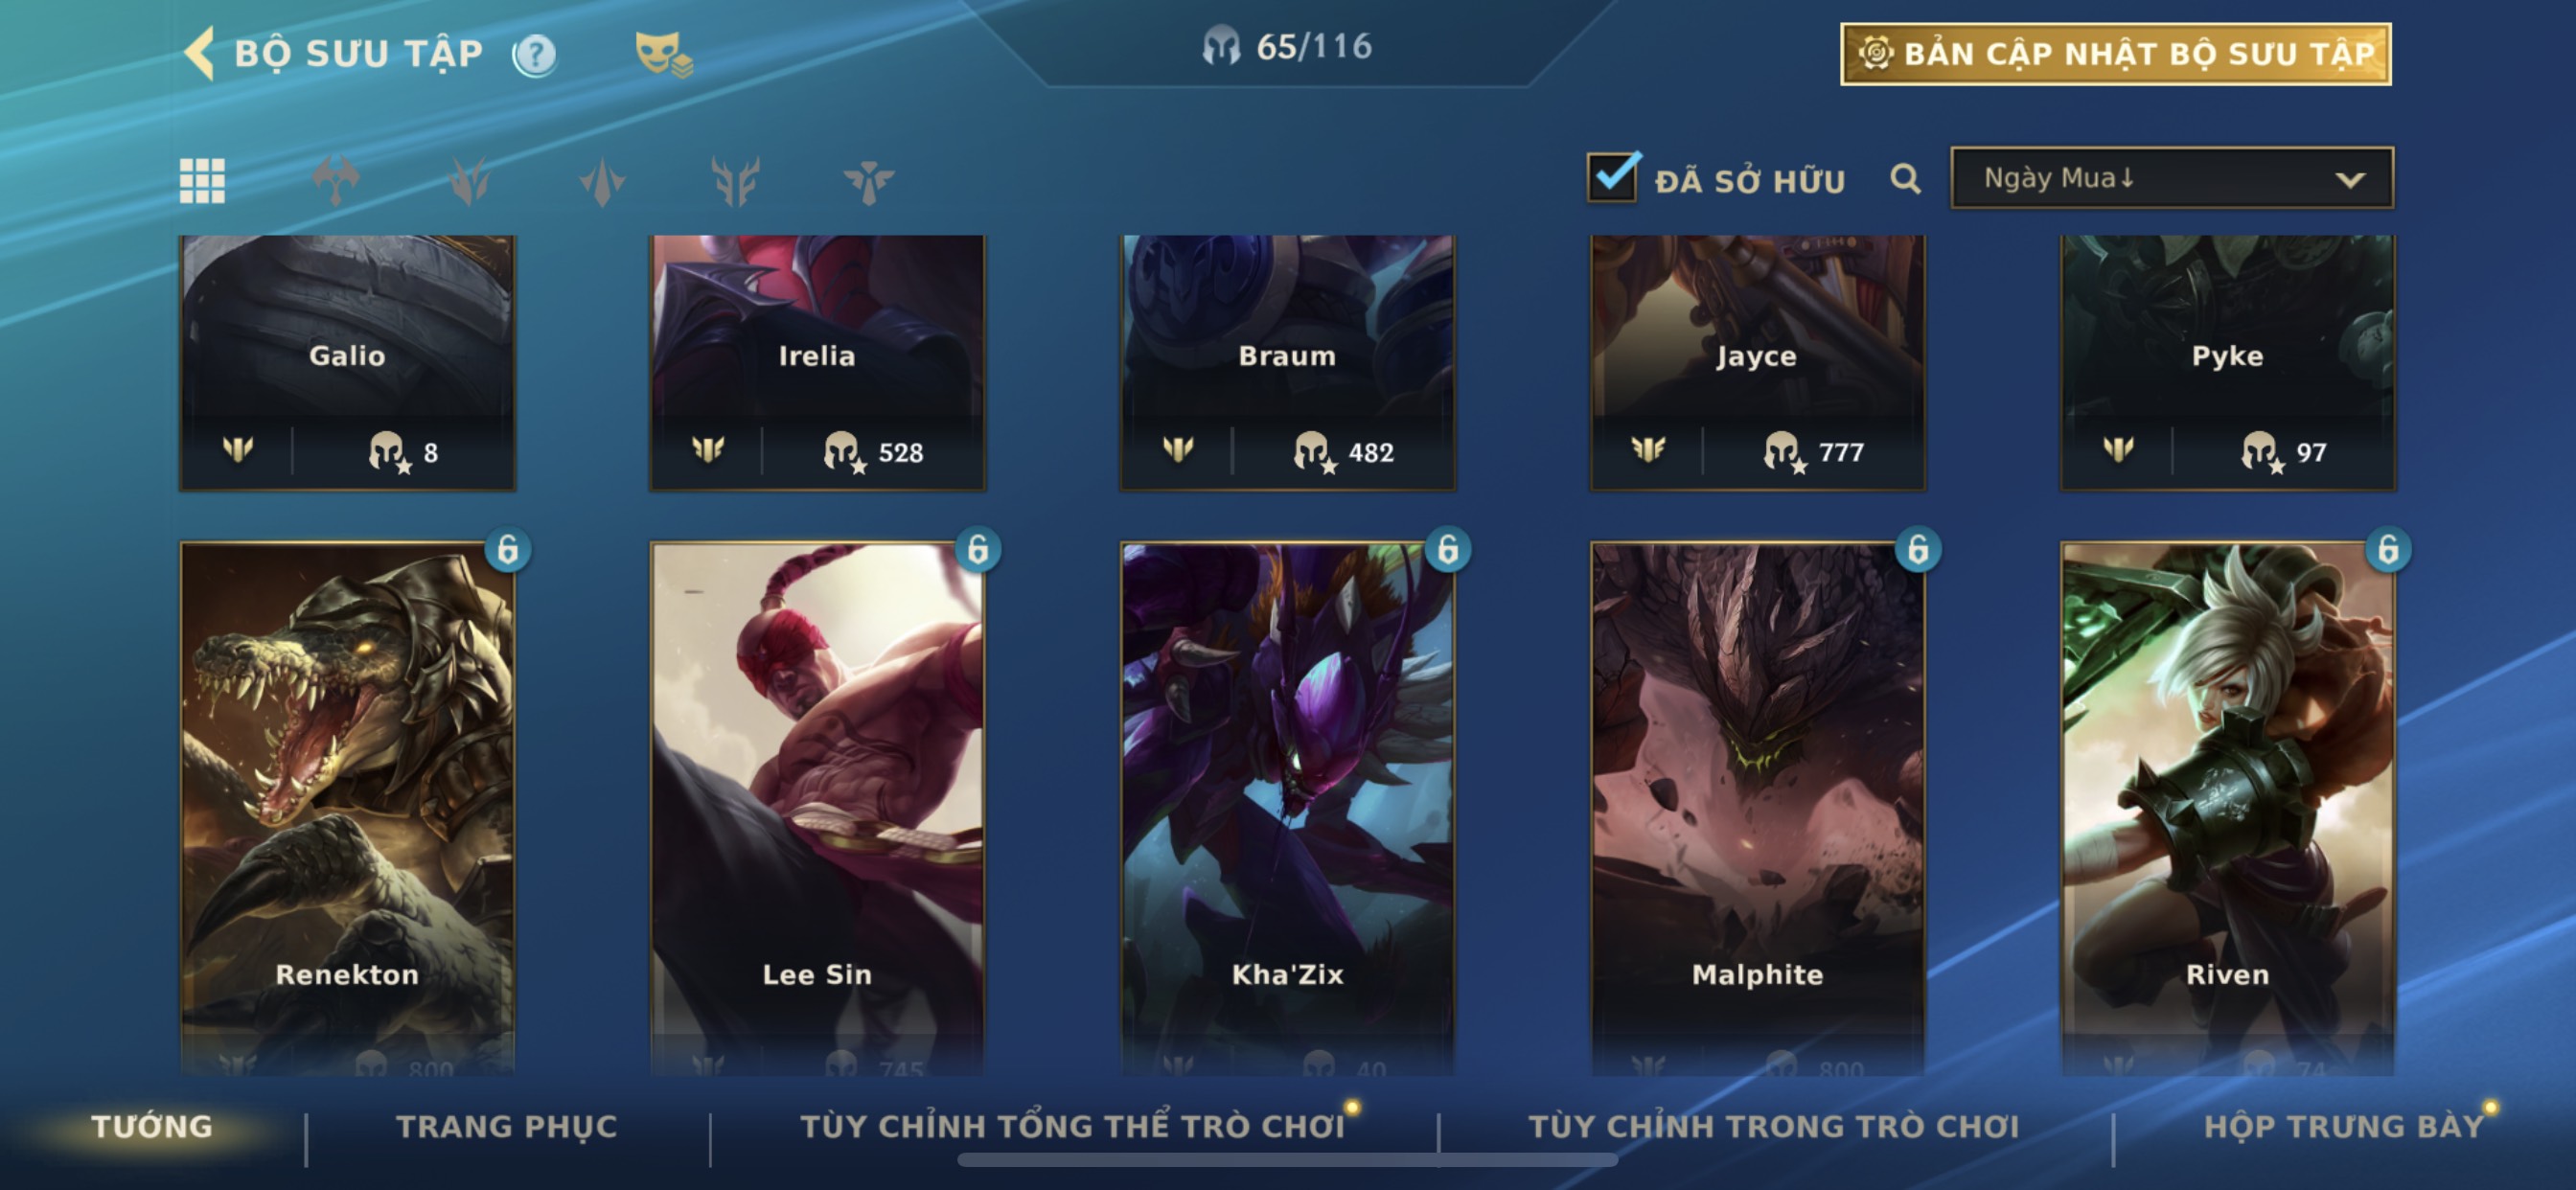Click Bản Cập Nhật Bộ Sưu Tập button
The image size is (2576, 1190).
pyautogui.click(x=2115, y=54)
